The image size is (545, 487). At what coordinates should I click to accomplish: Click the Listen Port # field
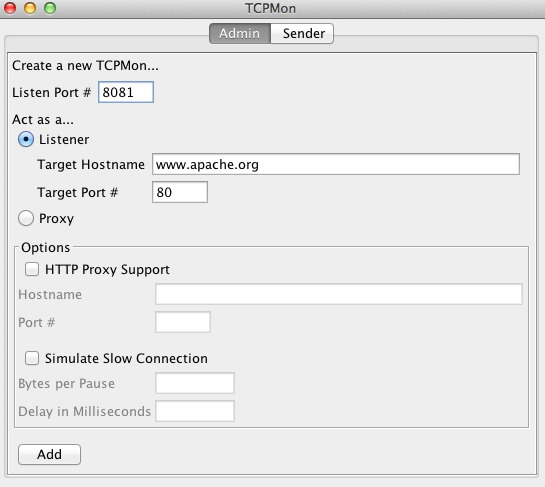pos(126,92)
